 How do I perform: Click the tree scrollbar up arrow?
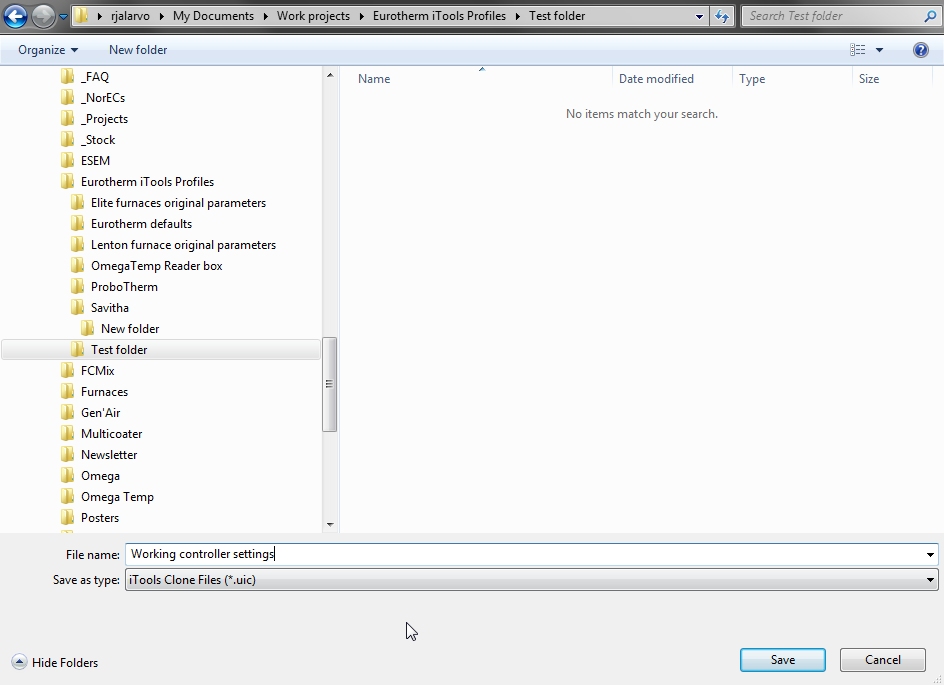tap(330, 75)
